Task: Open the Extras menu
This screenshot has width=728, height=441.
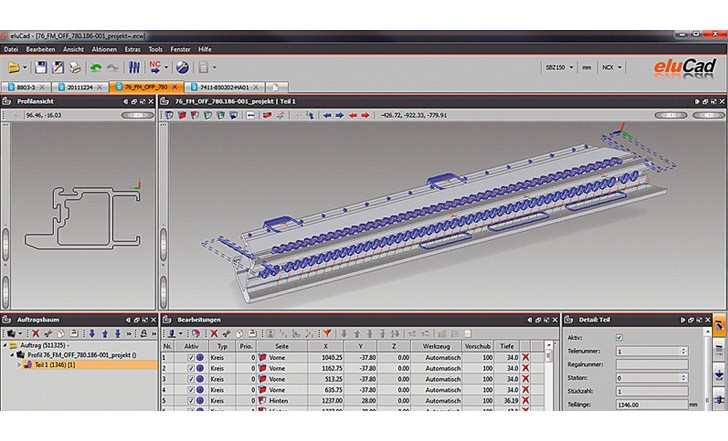Action: click(x=132, y=49)
